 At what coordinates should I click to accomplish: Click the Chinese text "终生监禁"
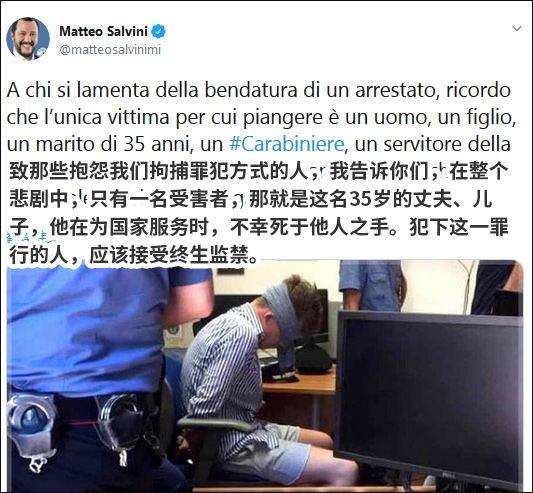(x=208, y=255)
